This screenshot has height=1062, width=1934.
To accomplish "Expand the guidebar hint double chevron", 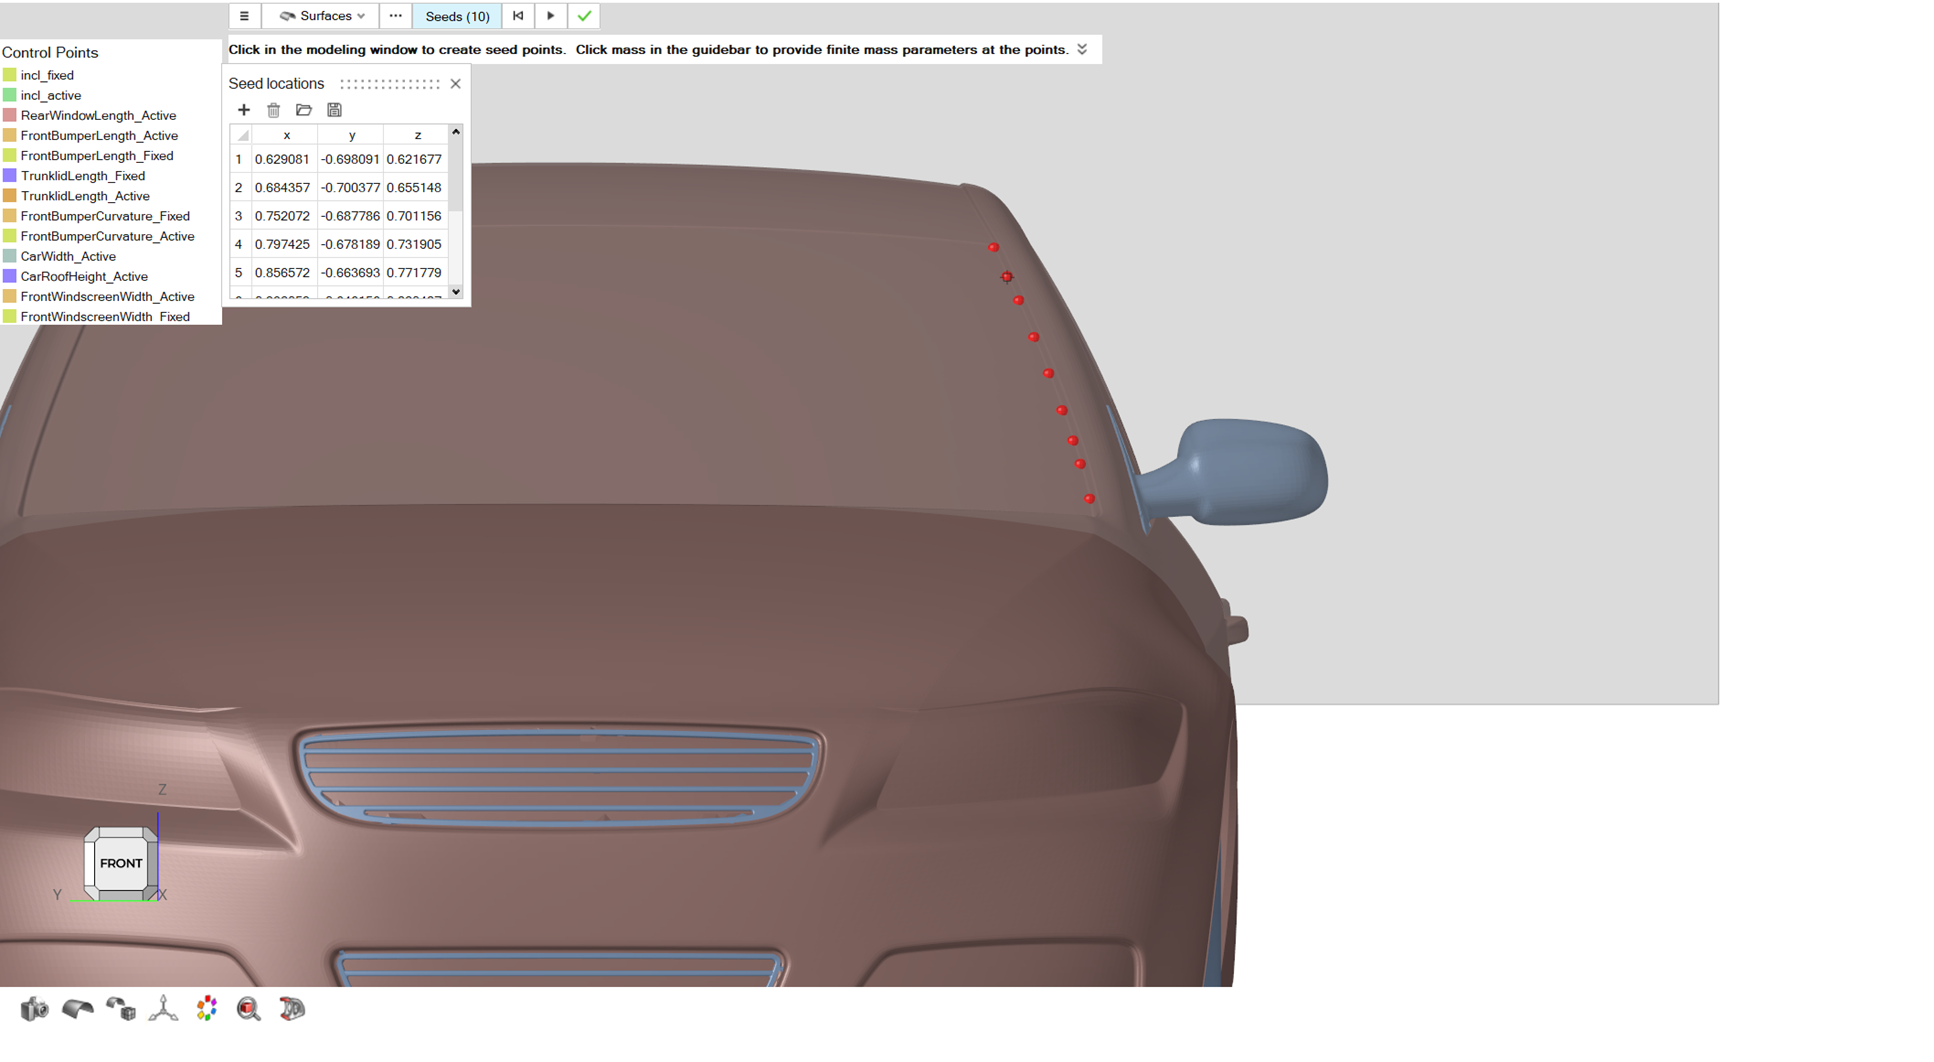I will [x=1082, y=49].
